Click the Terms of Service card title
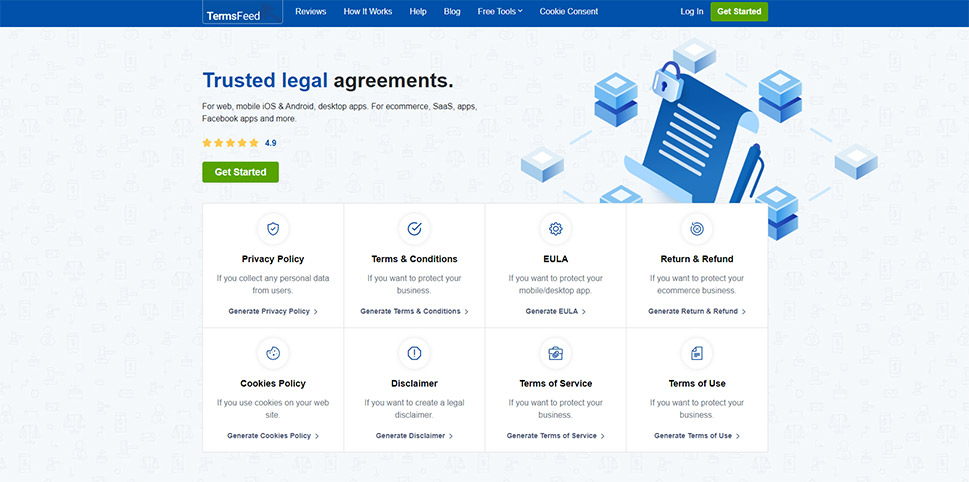 pos(556,383)
